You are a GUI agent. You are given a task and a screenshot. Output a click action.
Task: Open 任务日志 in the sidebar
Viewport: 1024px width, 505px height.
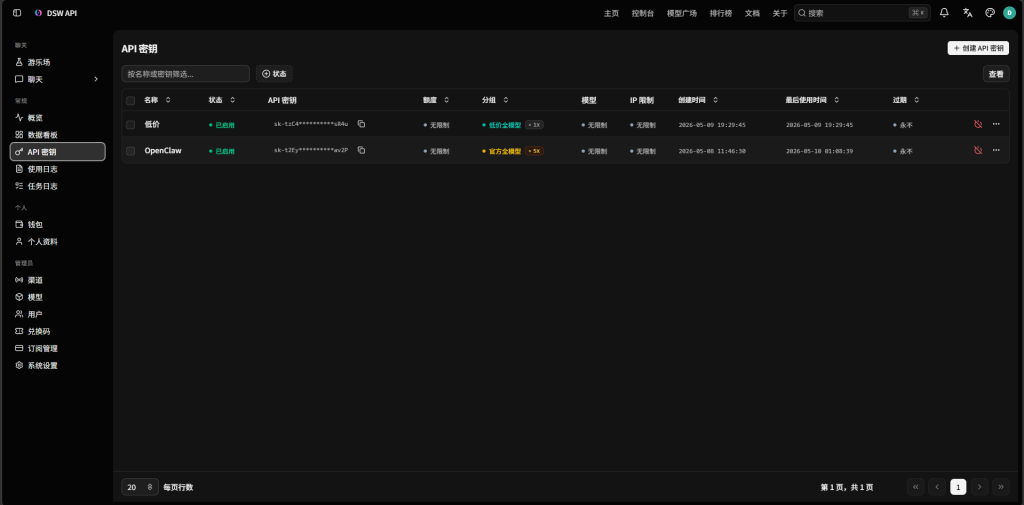point(57,186)
